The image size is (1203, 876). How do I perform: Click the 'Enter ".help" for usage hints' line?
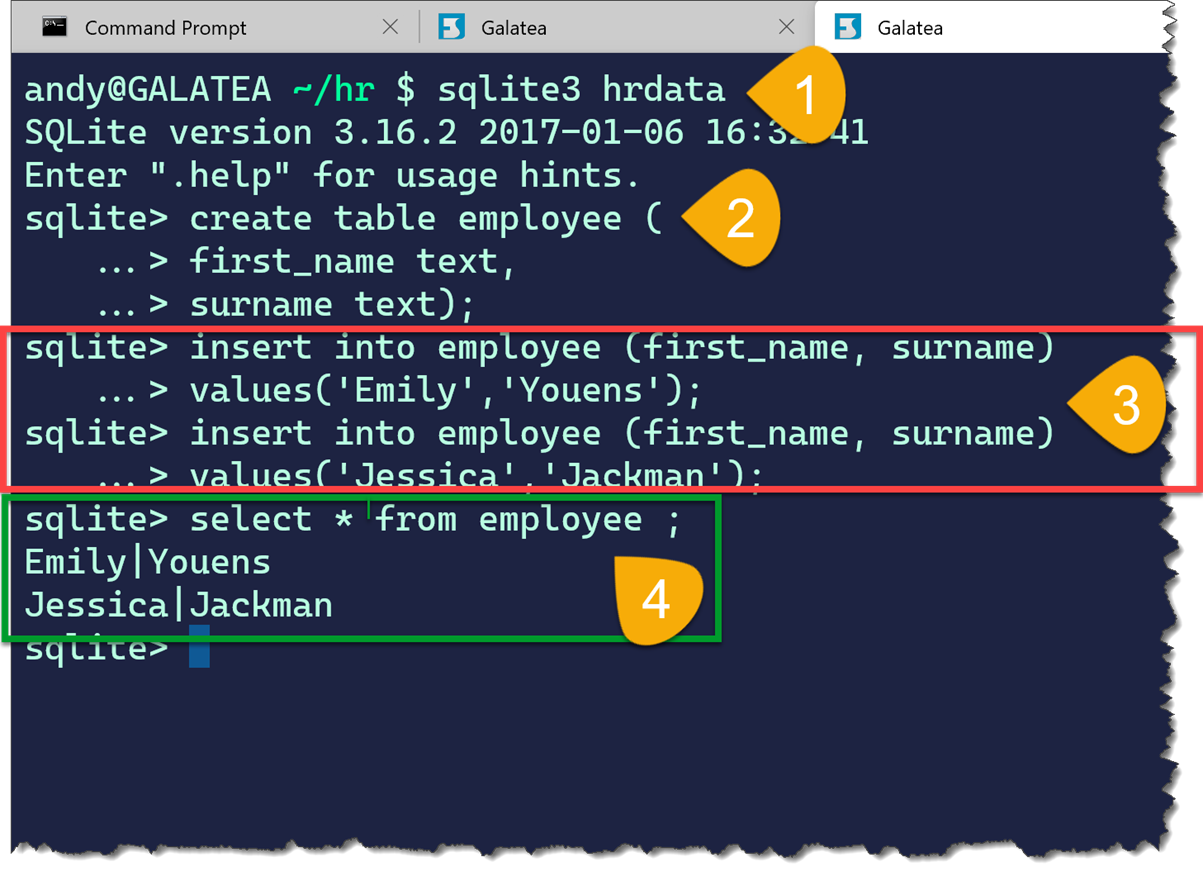332,176
